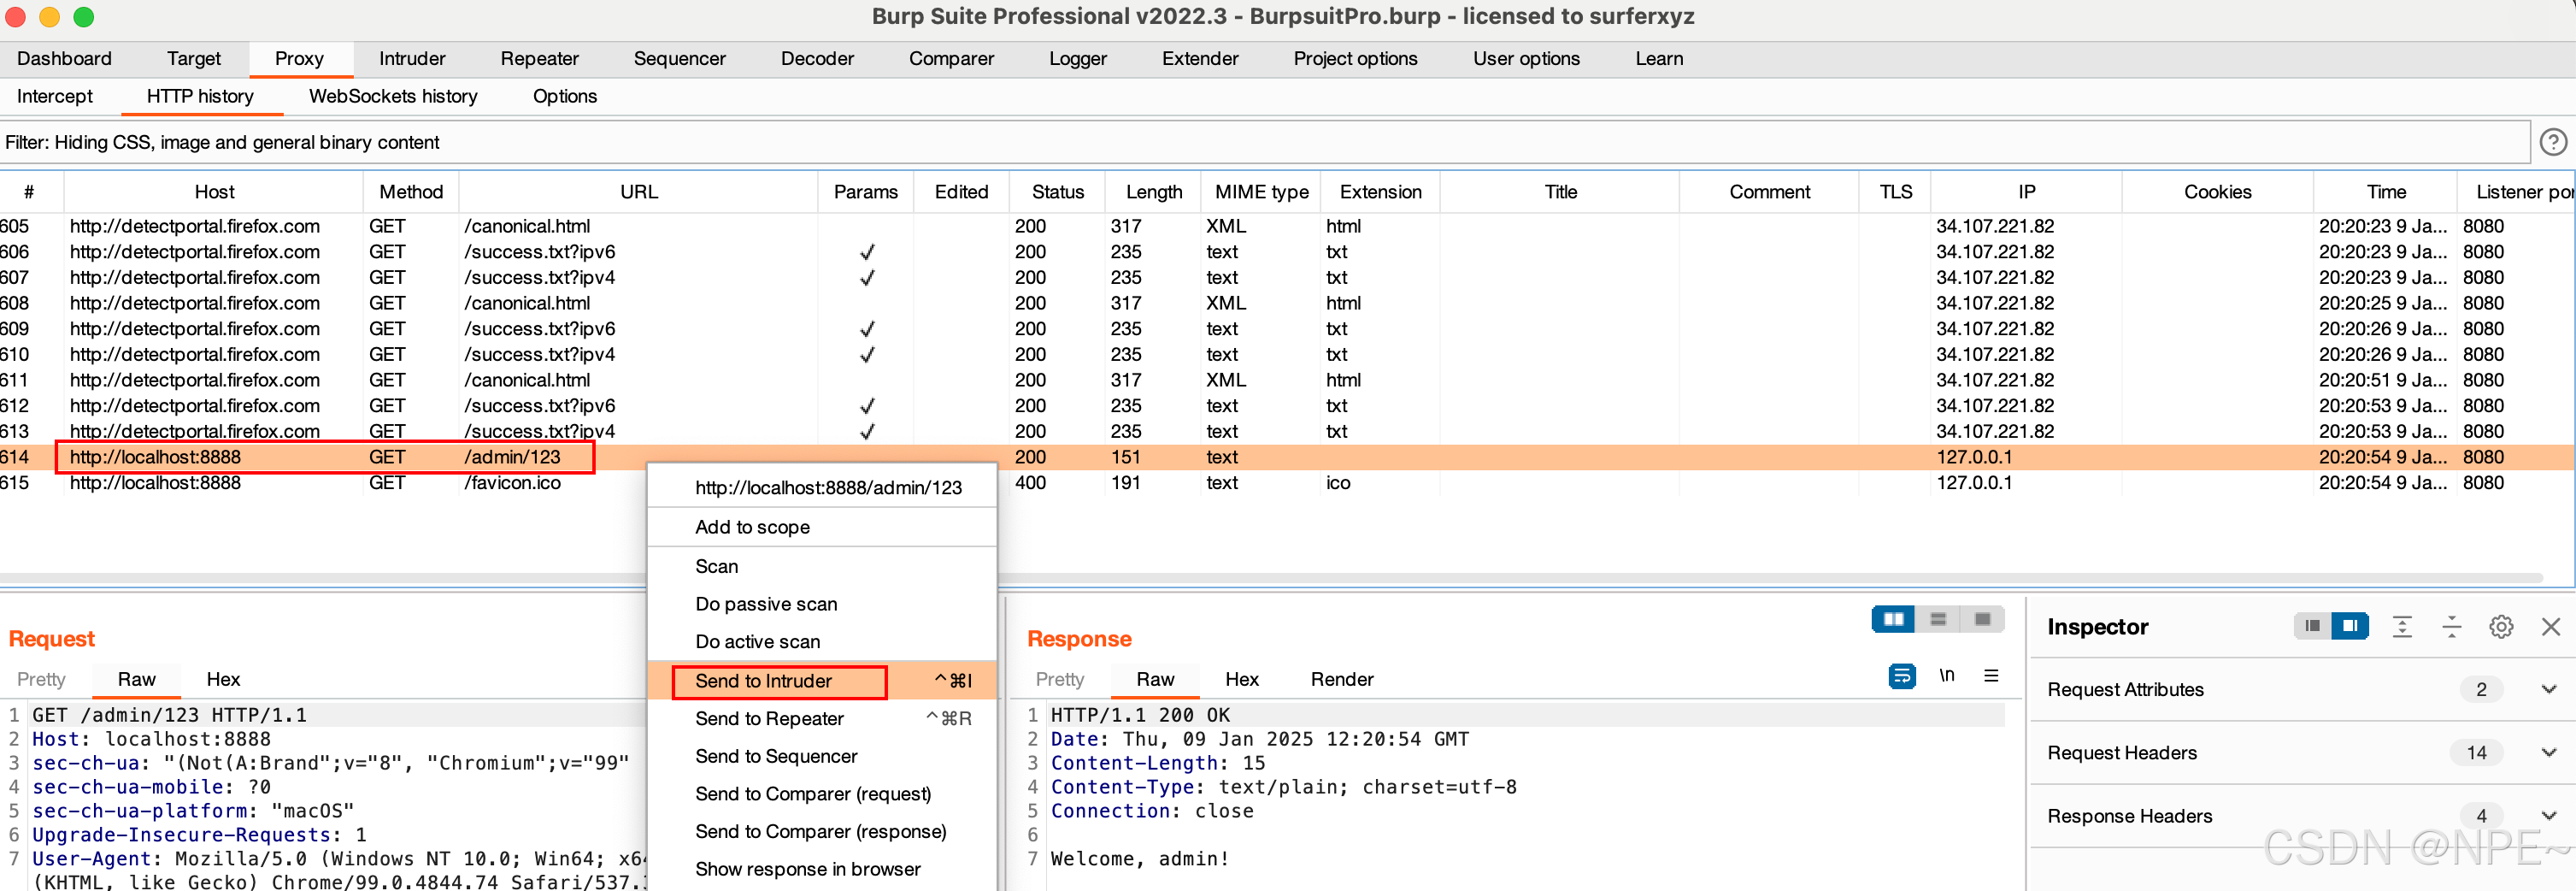
Task: Open User options tab
Action: tap(1526, 59)
